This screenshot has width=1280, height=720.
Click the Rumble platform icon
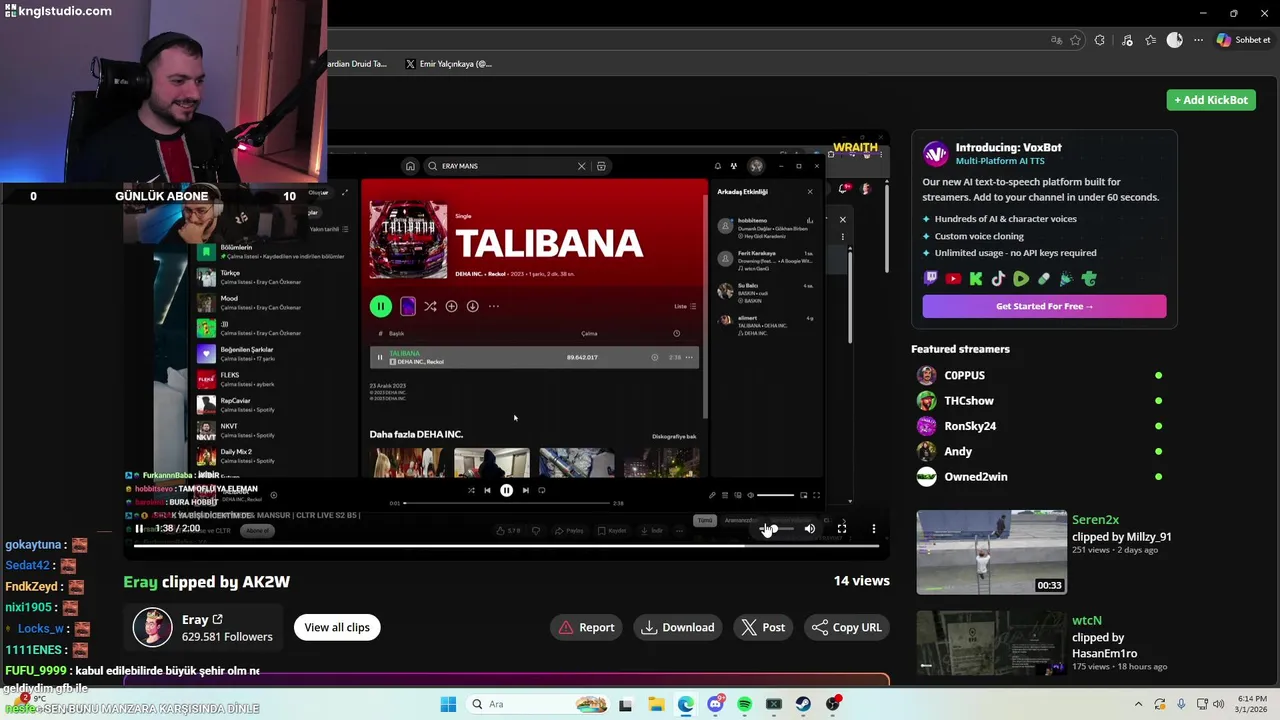pyautogui.click(x=1021, y=279)
